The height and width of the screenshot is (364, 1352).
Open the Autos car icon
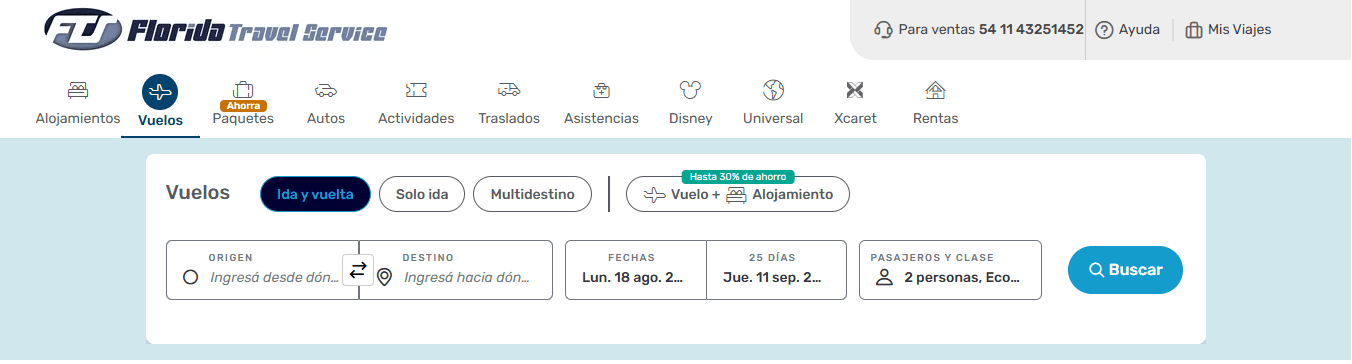coord(326,90)
